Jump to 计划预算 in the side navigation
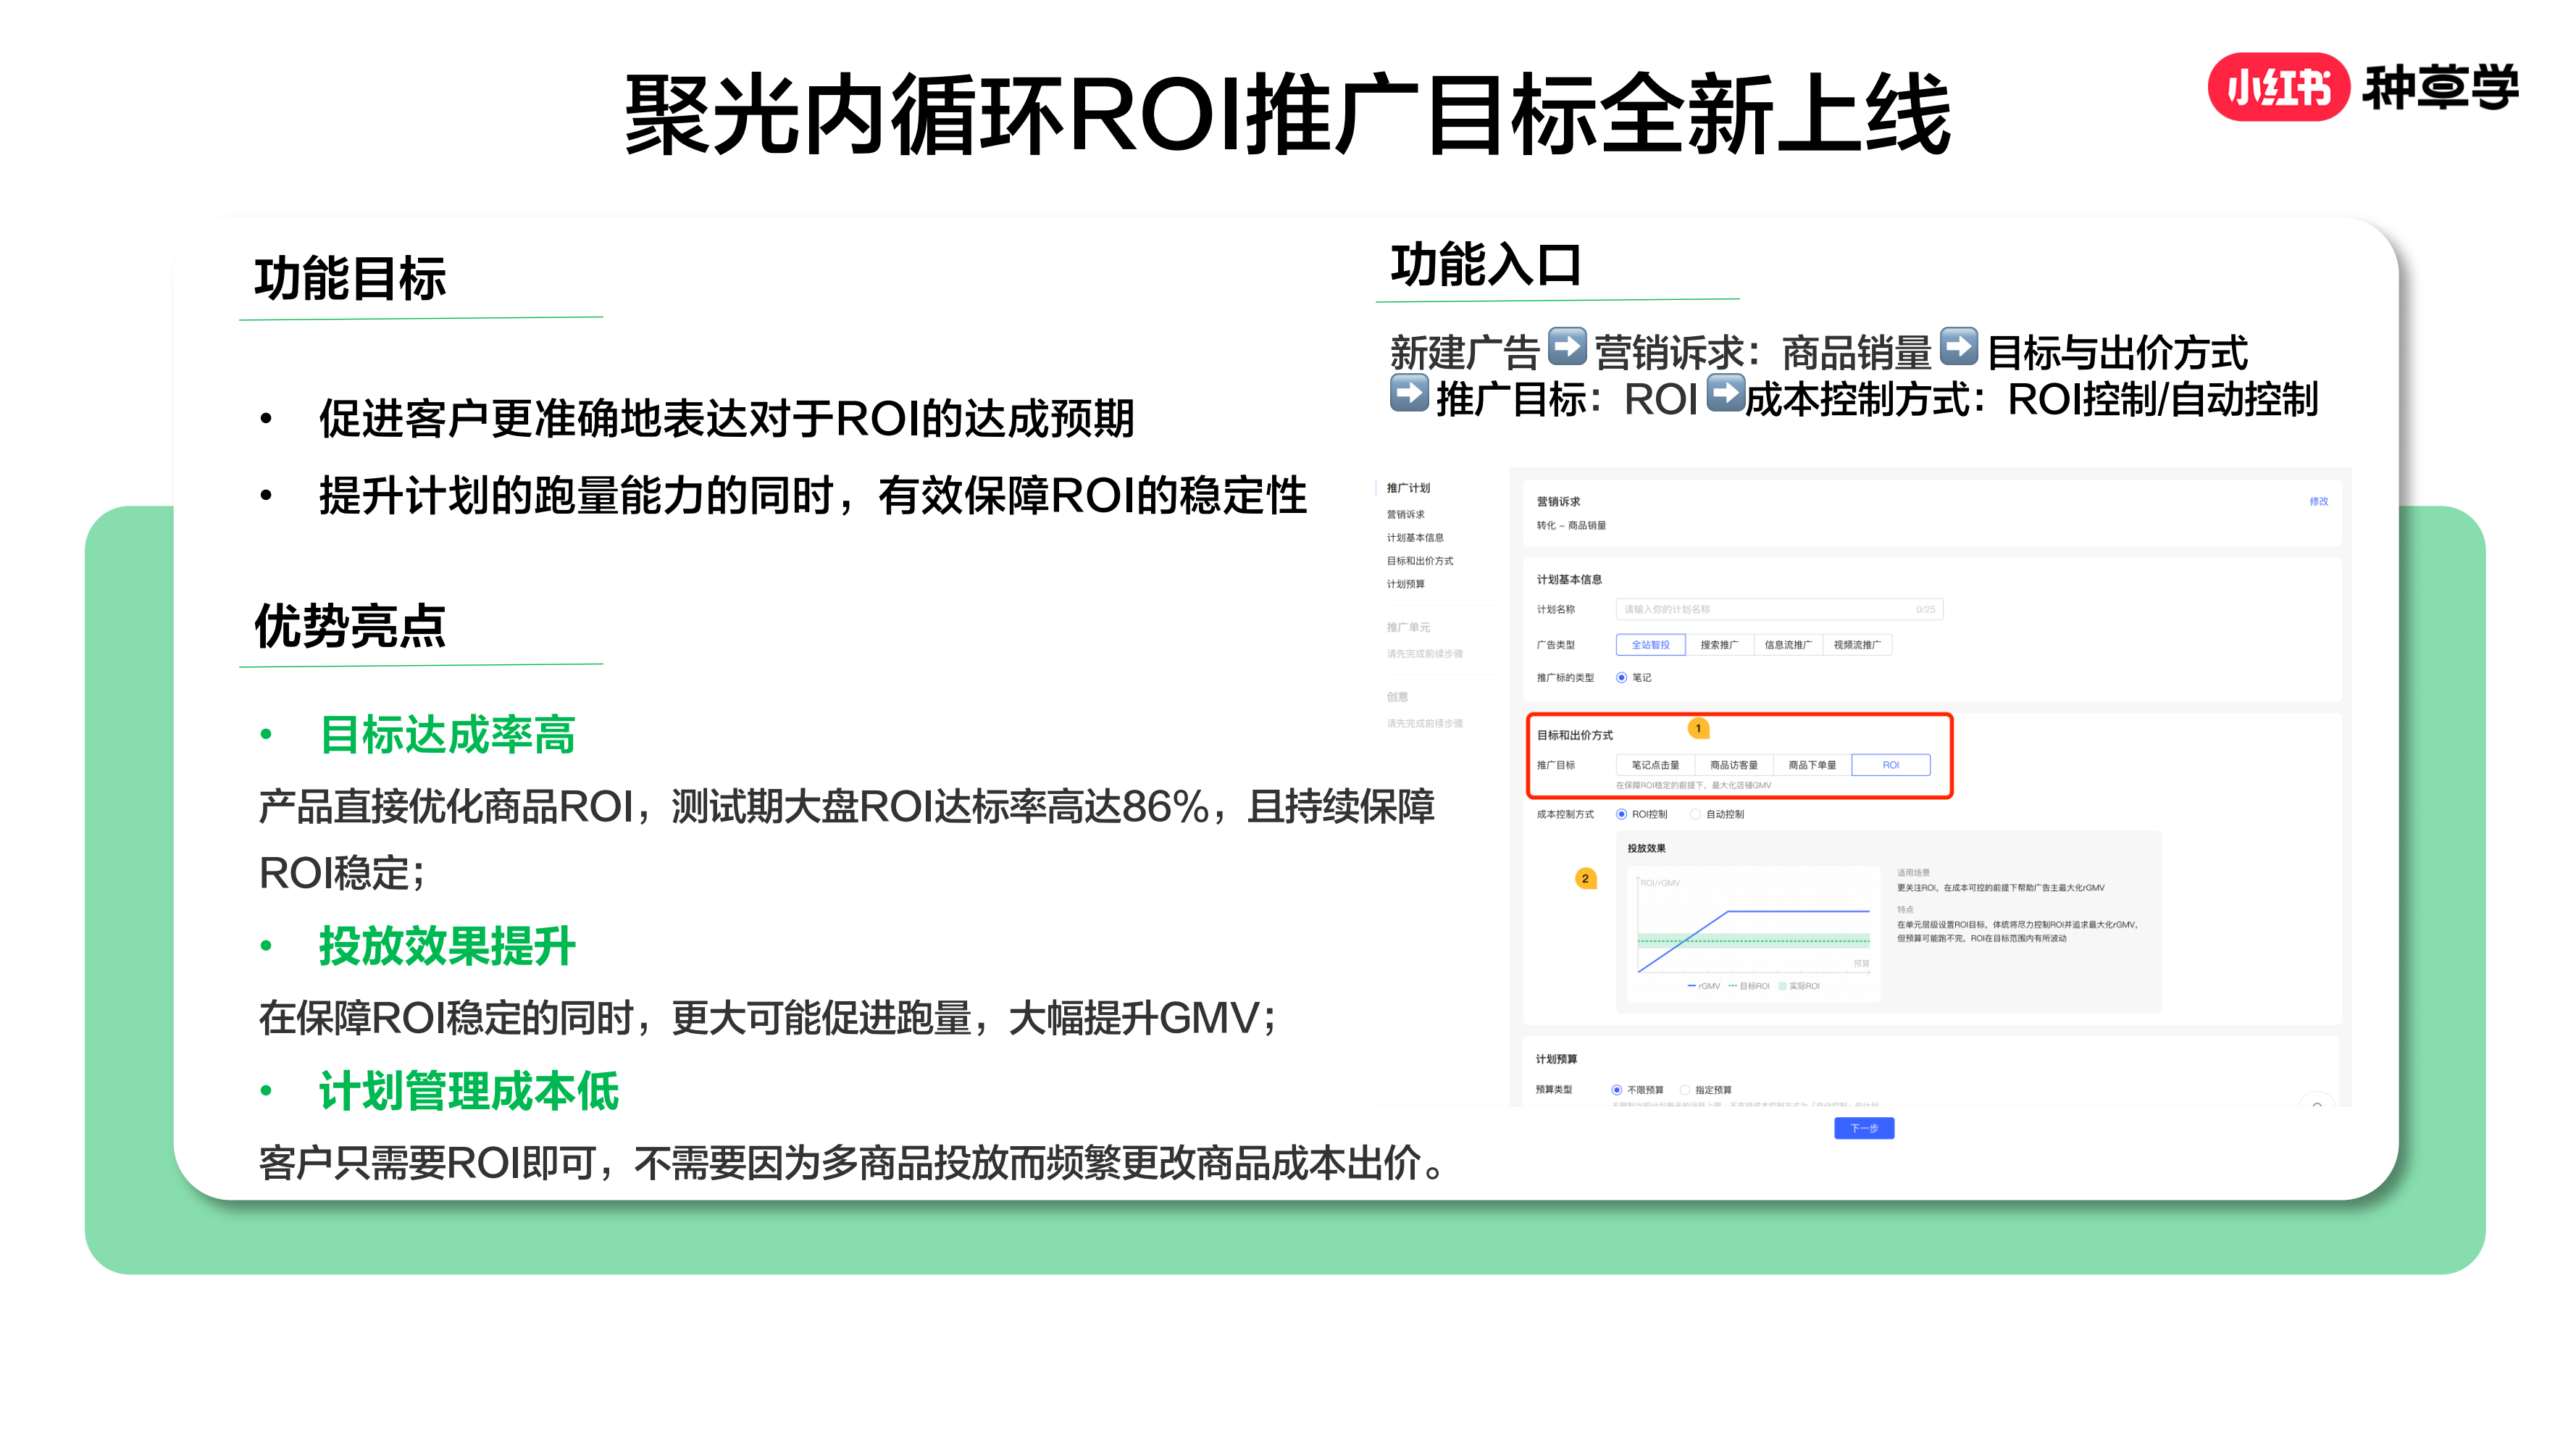Viewport: 2576px width, 1449px height. pos(1405,584)
